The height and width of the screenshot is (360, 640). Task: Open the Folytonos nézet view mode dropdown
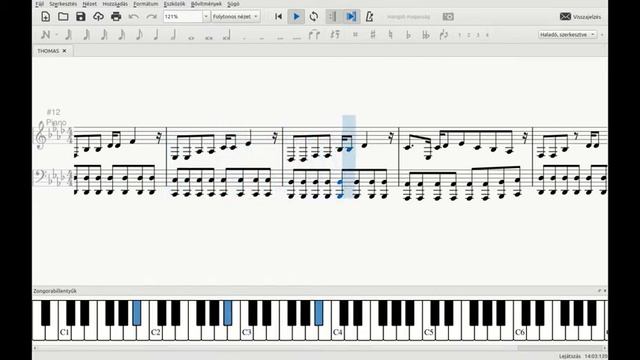click(236, 17)
